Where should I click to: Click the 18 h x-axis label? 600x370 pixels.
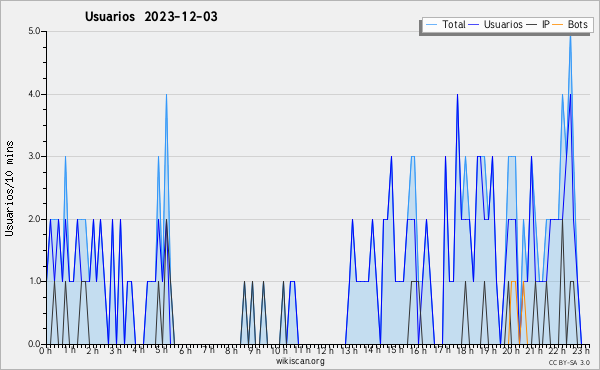pyautogui.click(x=465, y=350)
